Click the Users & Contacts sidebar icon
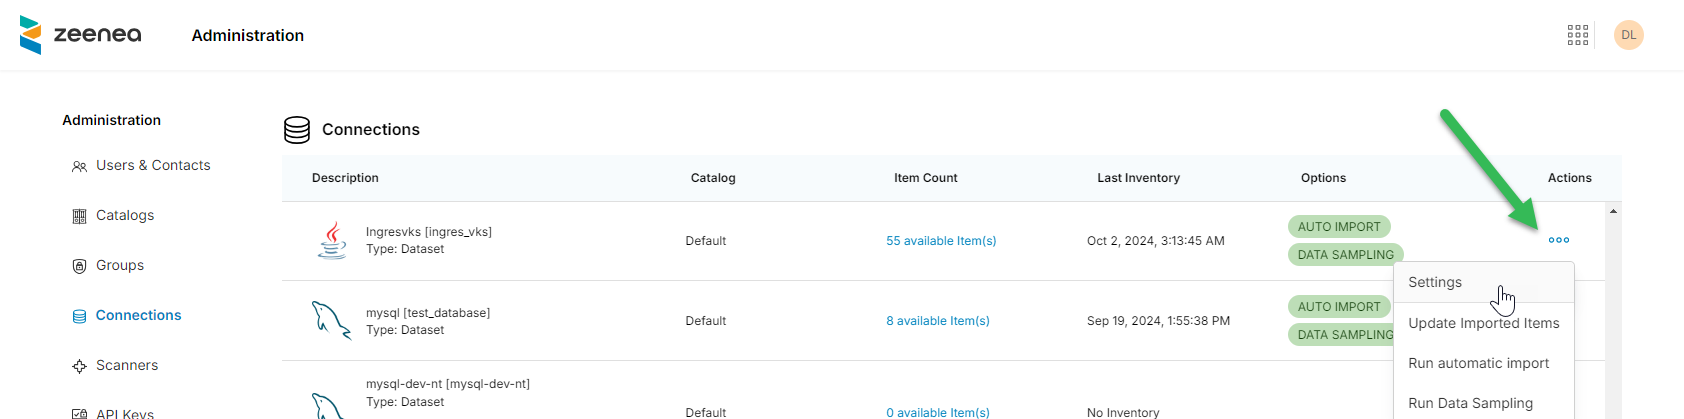The width and height of the screenshot is (1684, 419). (x=79, y=166)
